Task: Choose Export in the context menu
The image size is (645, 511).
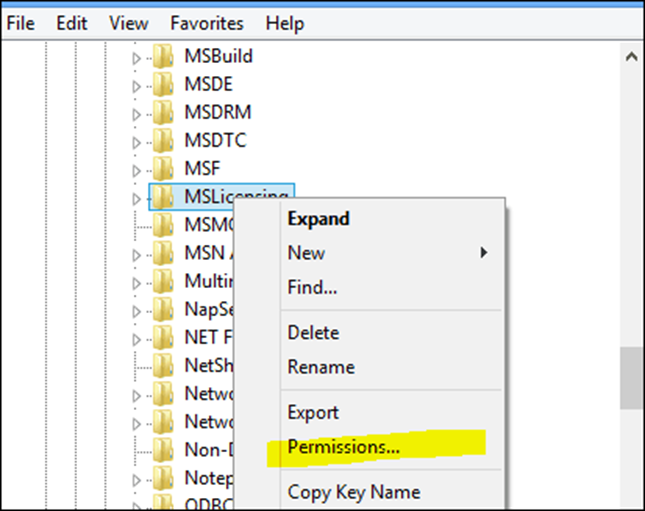Action: (x=313, y=412)
